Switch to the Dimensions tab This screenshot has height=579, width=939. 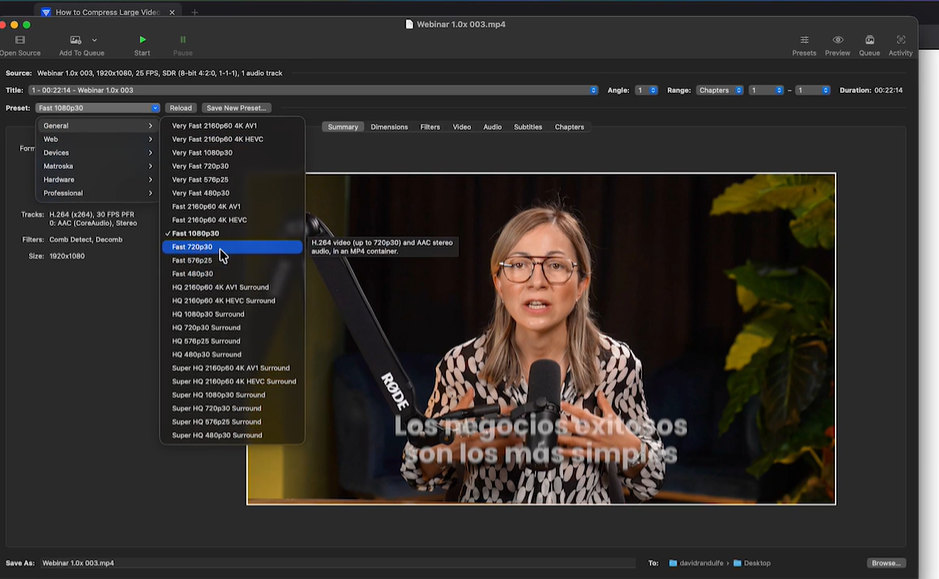tap(389, 127)
